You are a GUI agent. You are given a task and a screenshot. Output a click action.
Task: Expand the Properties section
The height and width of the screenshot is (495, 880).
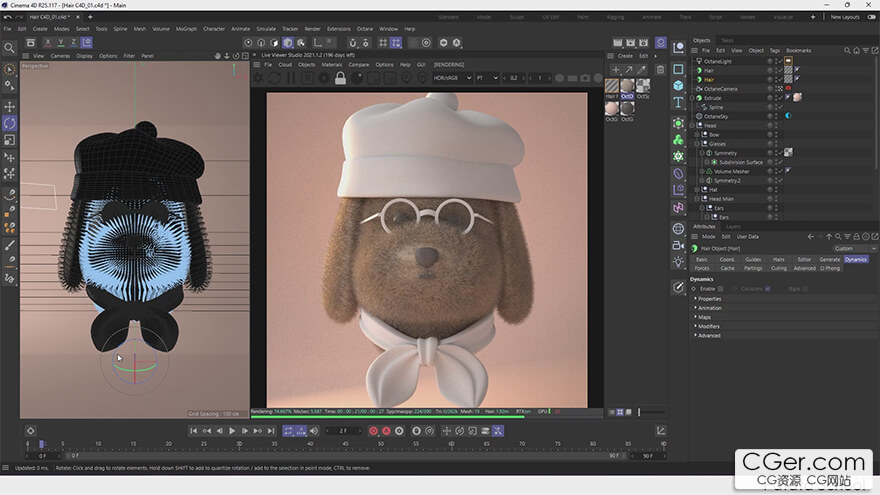tap(708, 299)
